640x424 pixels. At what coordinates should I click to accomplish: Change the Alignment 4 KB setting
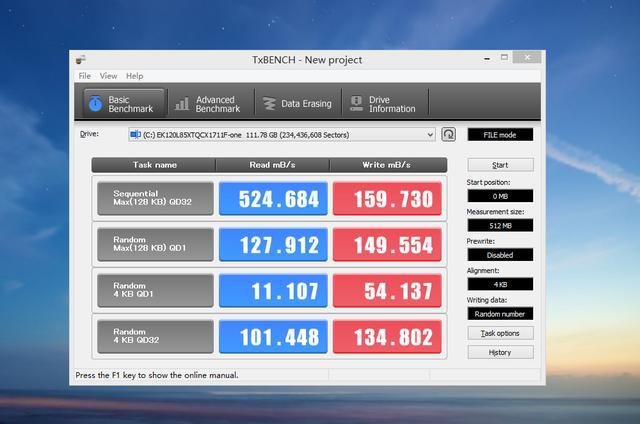tap(500, 284)
